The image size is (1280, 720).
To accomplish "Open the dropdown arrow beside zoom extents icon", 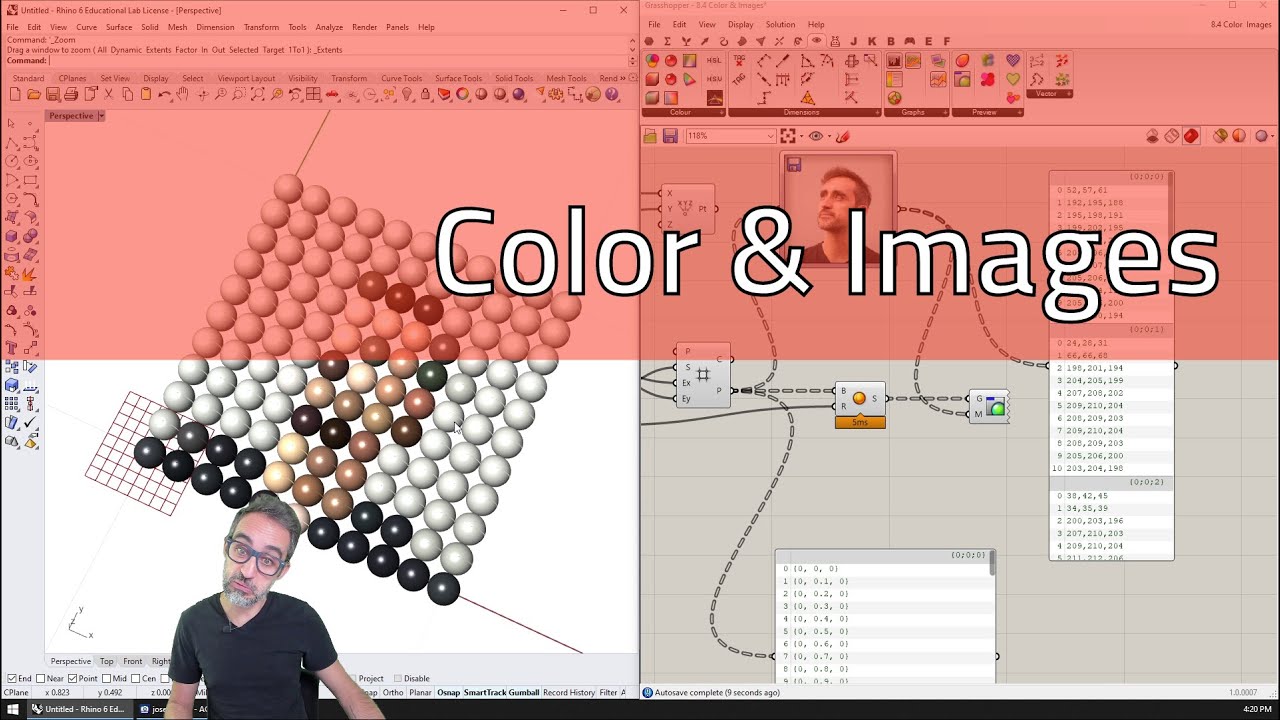I will click(801, 136).
